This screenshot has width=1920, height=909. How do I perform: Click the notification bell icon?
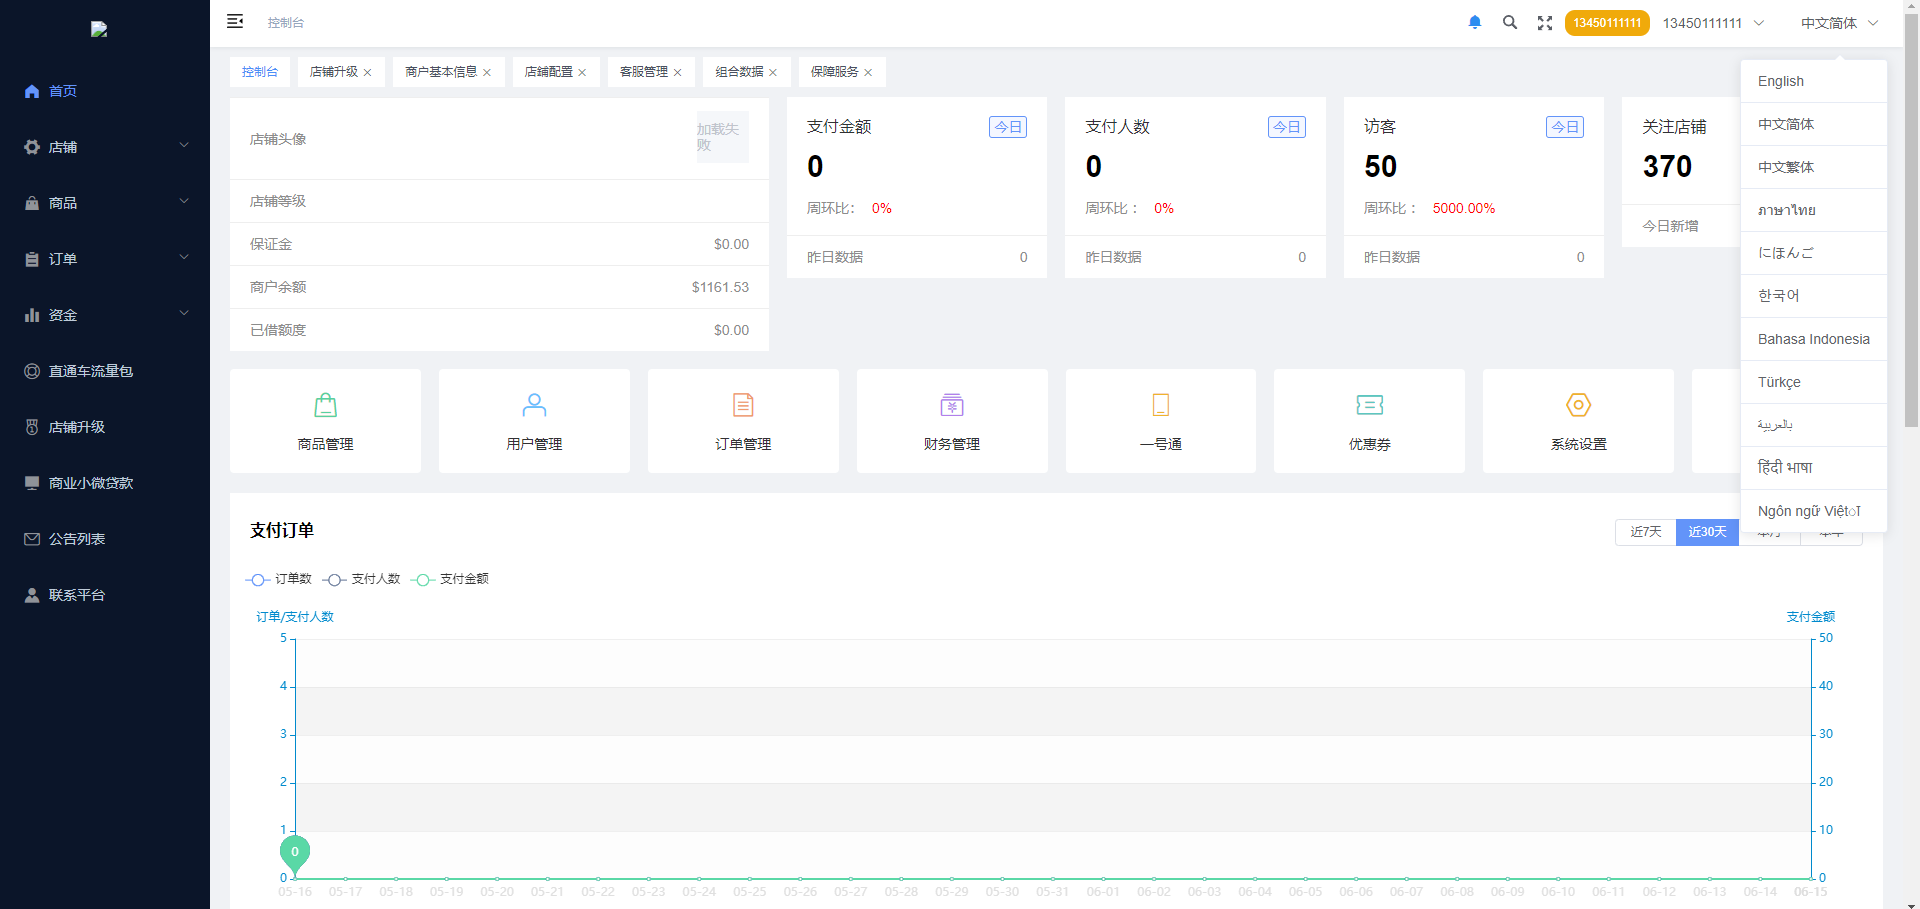coord(1474,22)
